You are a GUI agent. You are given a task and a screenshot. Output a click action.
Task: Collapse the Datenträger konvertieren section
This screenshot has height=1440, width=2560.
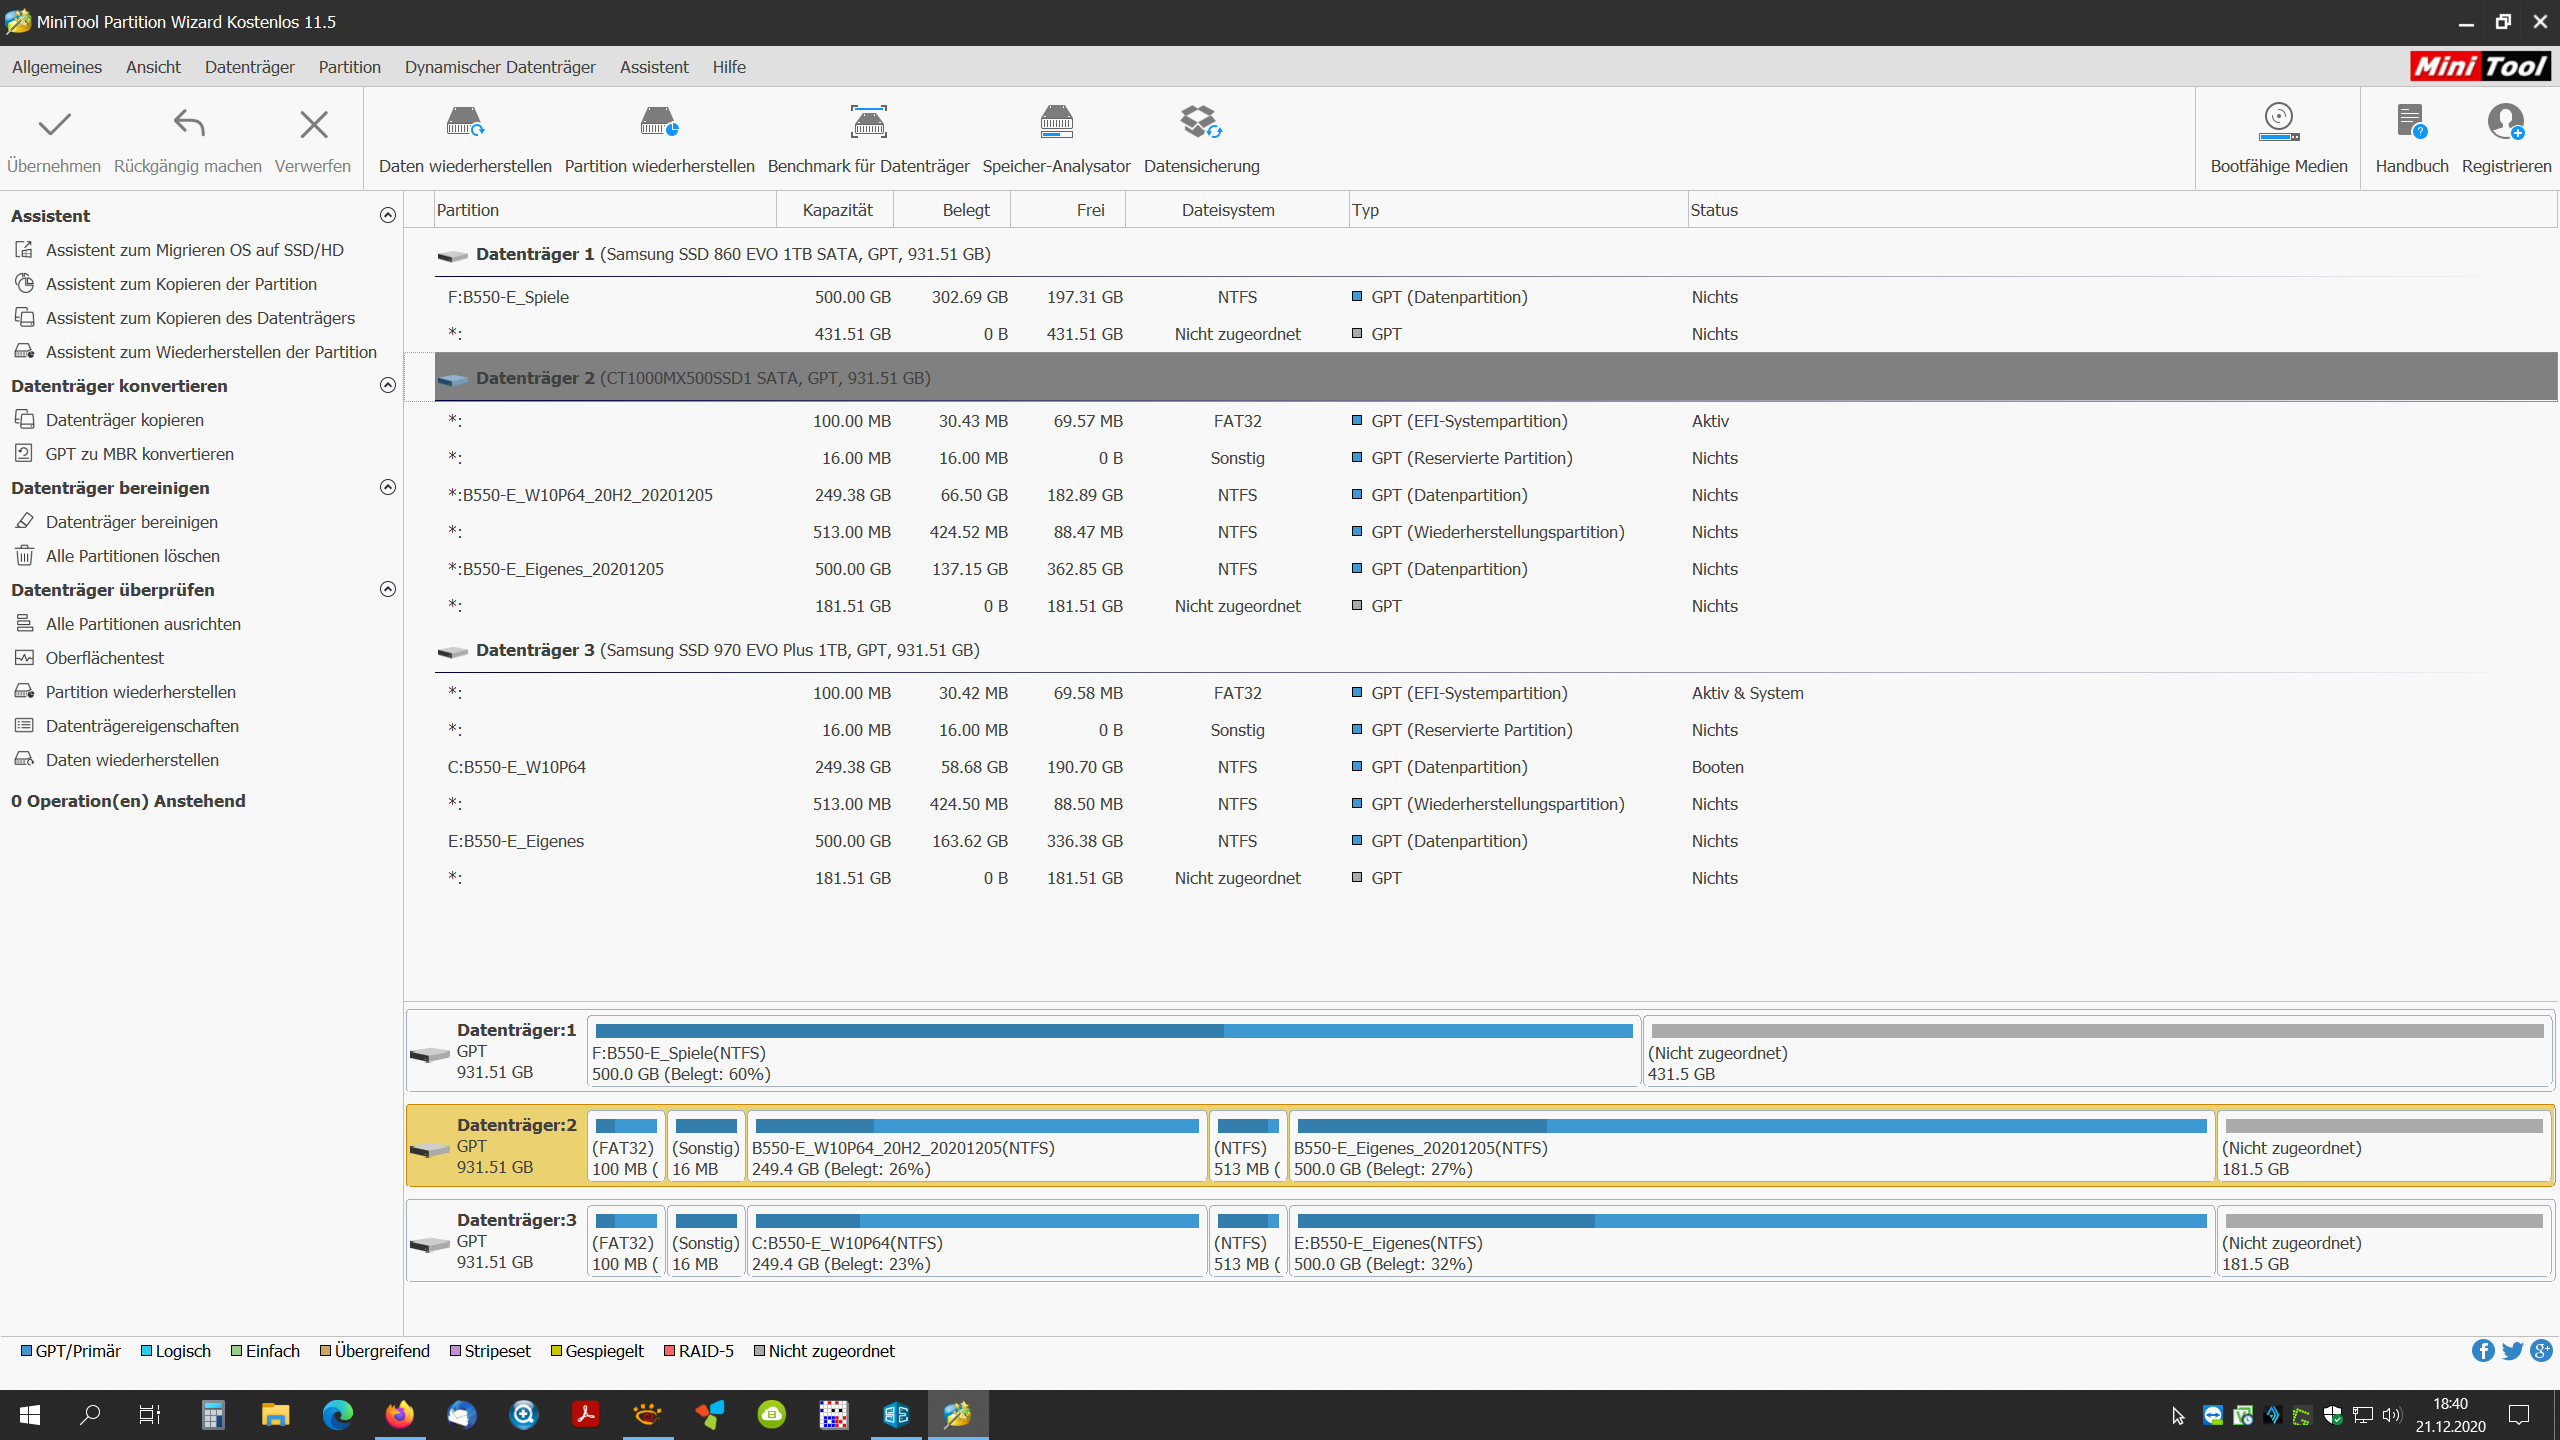pyautogui.click(x=388, y=385)
